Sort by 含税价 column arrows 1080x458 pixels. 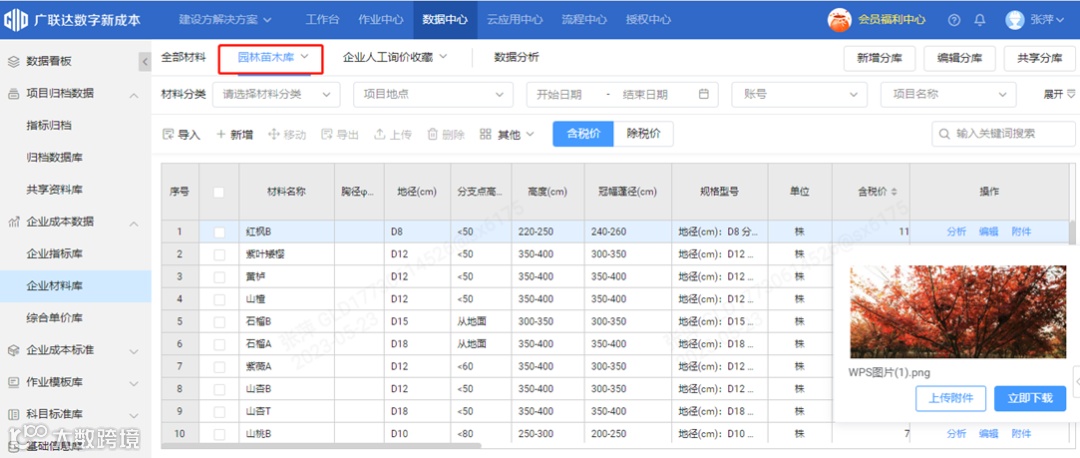click(x=894, y=192)
